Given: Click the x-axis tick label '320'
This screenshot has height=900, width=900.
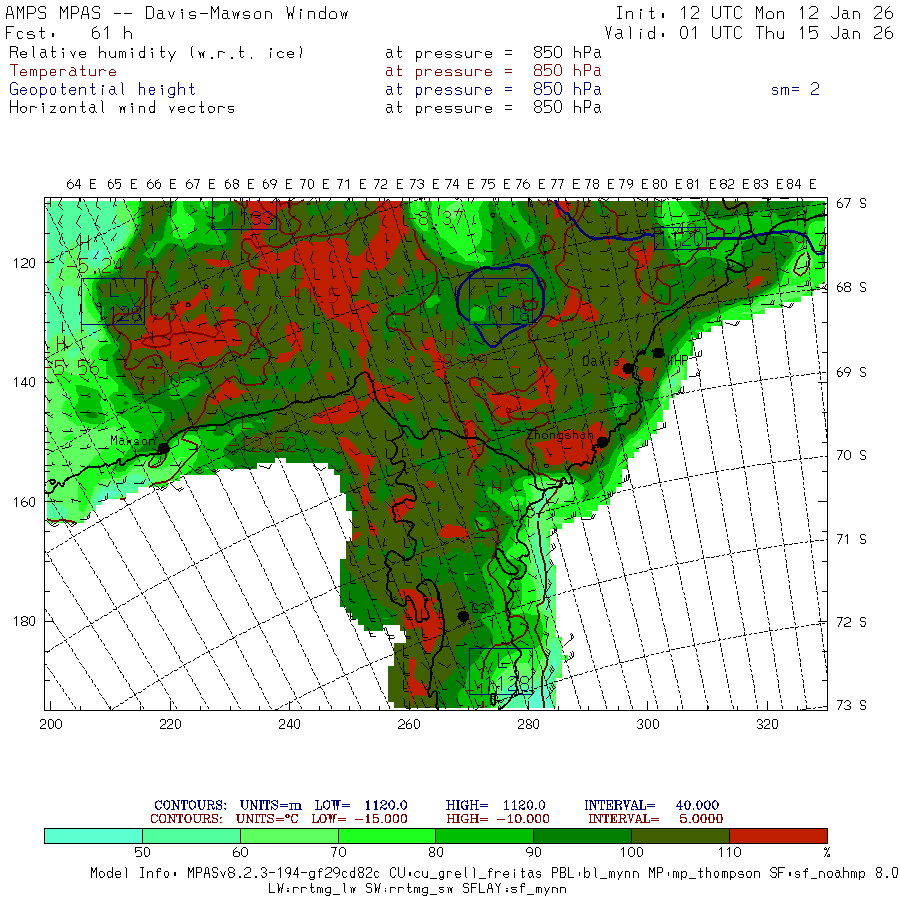Looking at the screenshot, I should click(767, 724).
